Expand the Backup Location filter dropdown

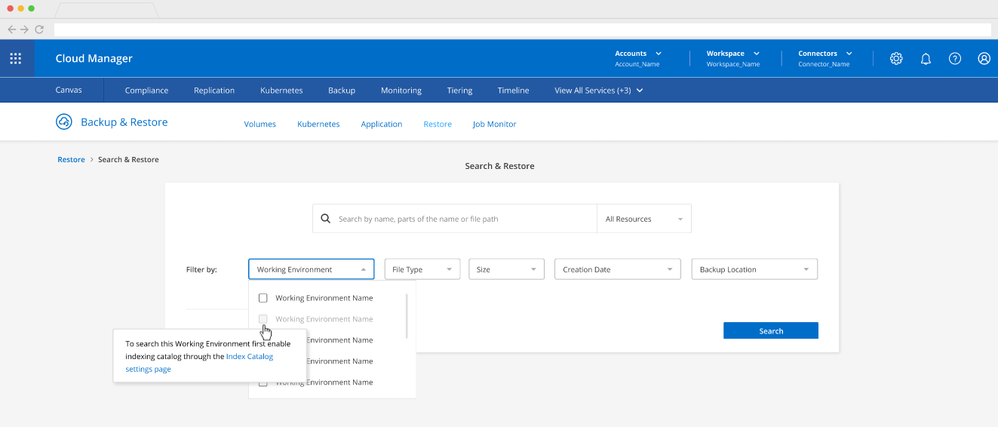tap(754, 269)
